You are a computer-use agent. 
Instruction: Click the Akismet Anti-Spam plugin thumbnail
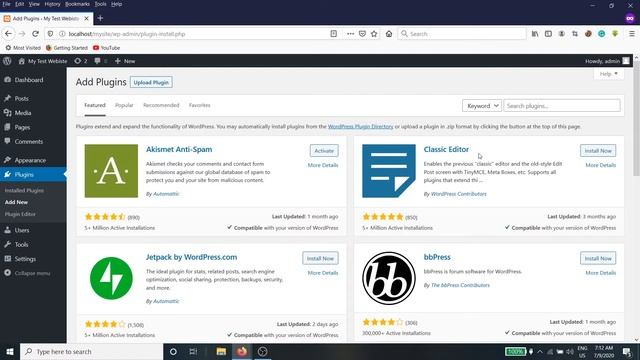pyautogui.click(x=111, y=171)
